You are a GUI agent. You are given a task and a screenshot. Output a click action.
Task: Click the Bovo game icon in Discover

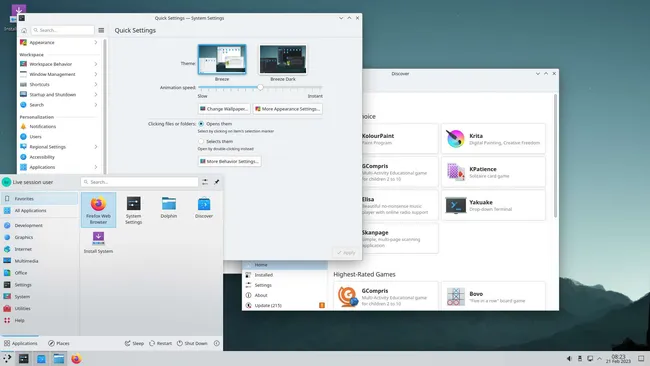tap(455, 296)
